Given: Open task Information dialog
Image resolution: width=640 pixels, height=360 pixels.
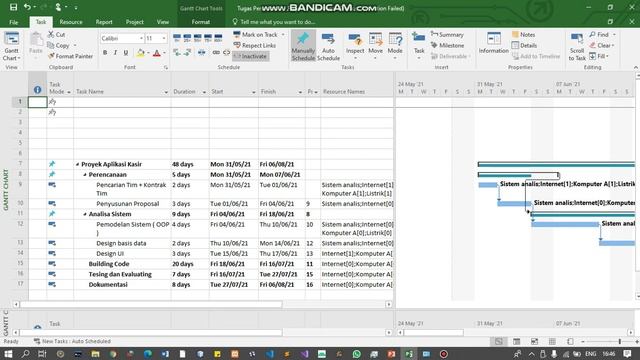Looking at the screenshot, I should 493,43.
